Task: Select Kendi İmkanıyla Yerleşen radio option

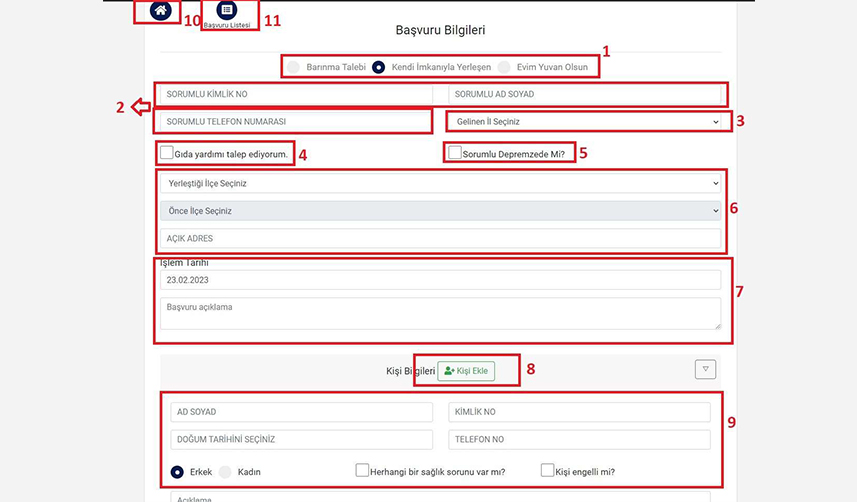Action: (x=379, y=67)
